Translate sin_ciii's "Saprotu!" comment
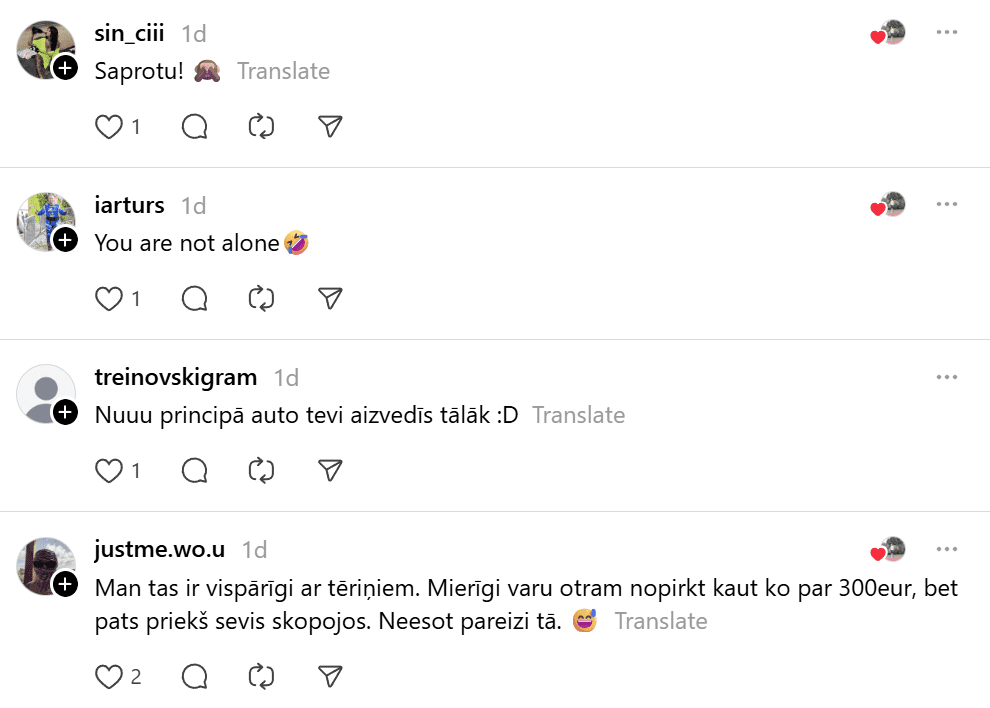The width and height of the screenshot is (990, 708). [x=283, y=71]
